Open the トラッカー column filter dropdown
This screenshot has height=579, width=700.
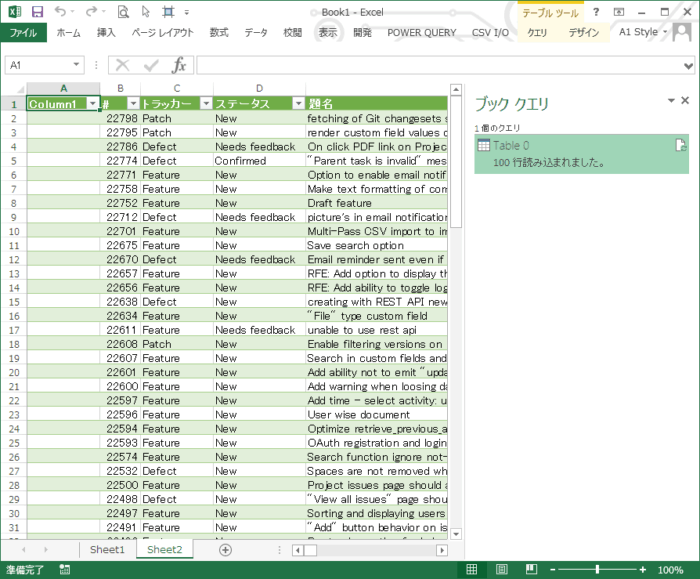point(206,104)
